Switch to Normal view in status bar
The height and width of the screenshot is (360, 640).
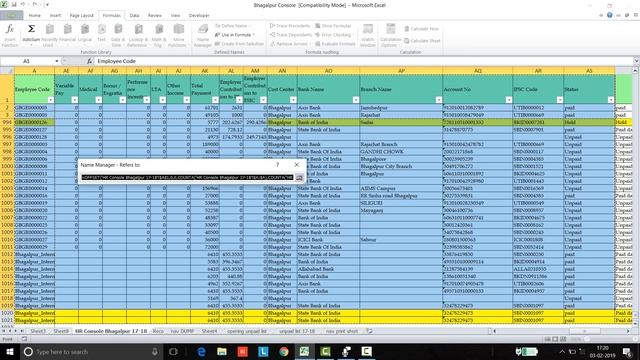tap(547, 339)
